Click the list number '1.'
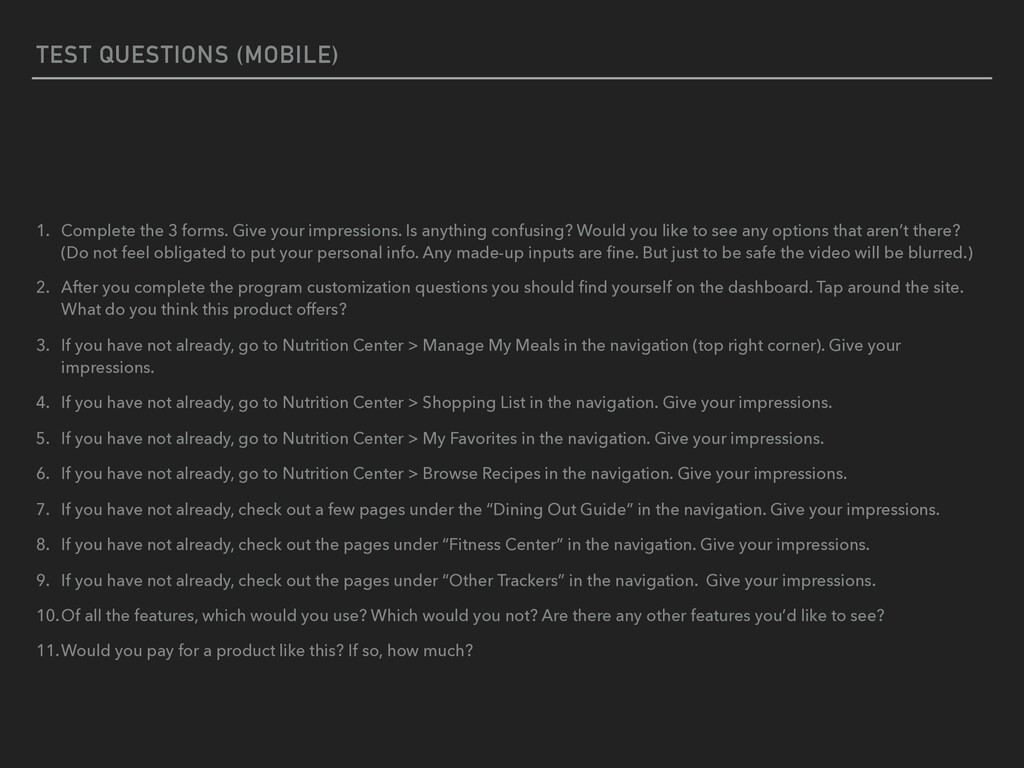Image resolution: width=1024 pixels, height=768 pixels. [43, 231]
